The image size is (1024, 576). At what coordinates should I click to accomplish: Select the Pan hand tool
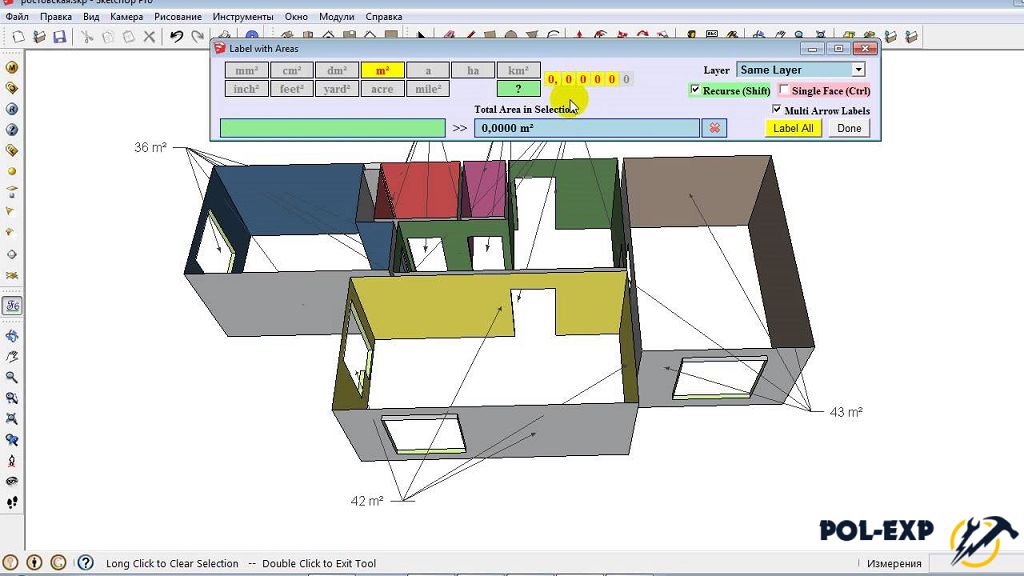pyautogui.click(x=12, y=357)
